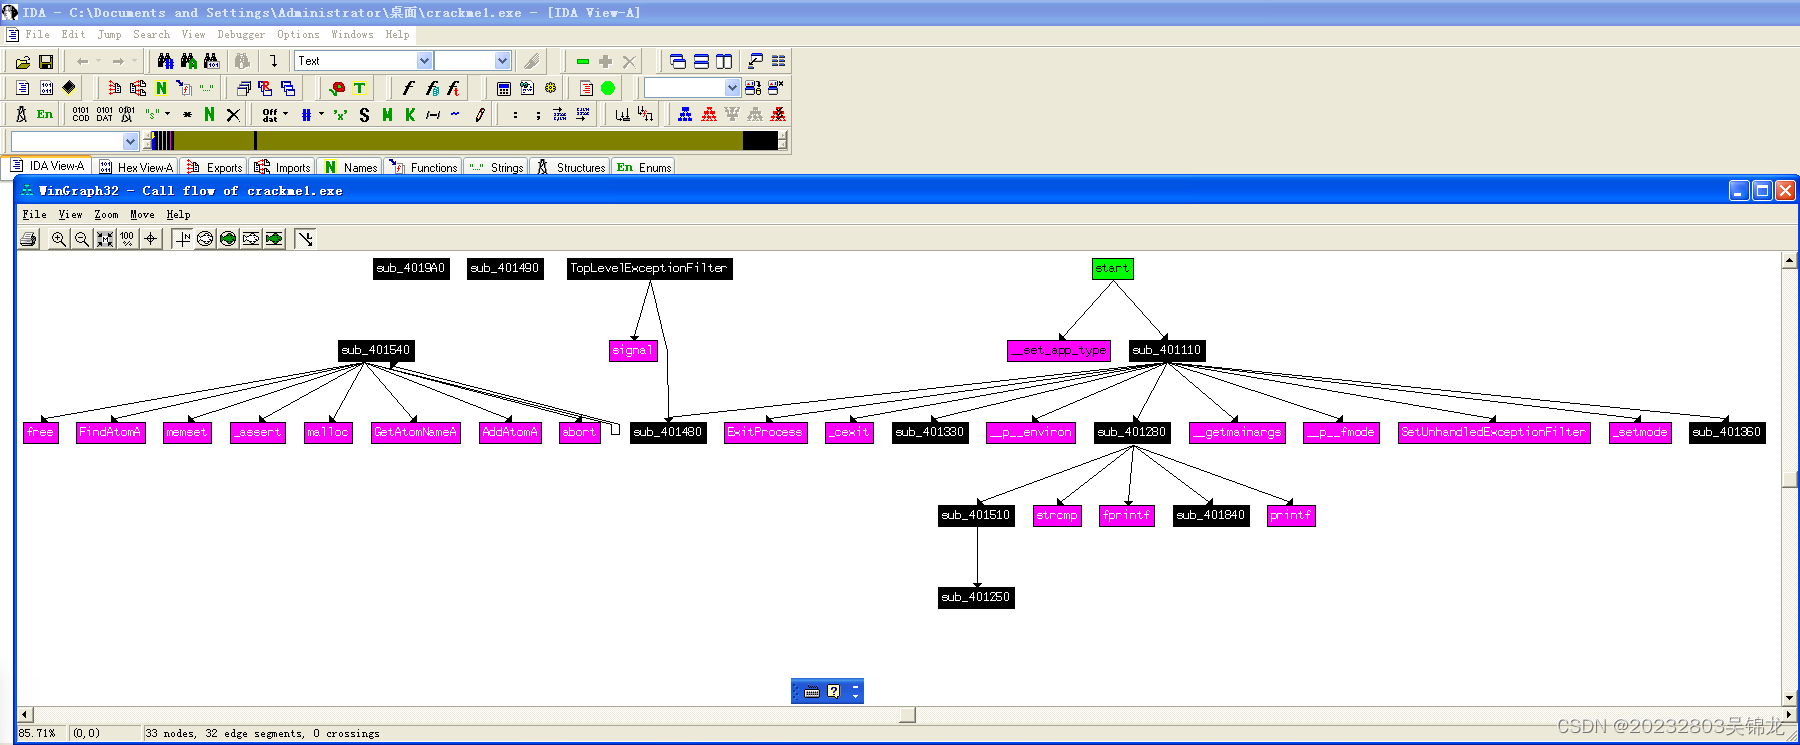Switch to the Strings tab
Screen dimensions: 1800x745
click(496, 167)
